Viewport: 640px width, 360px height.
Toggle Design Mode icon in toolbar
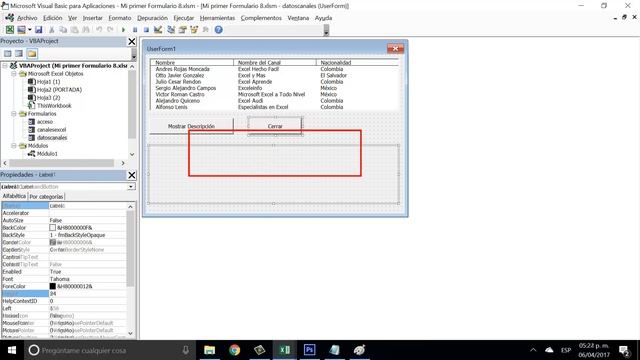coord(158,29)
